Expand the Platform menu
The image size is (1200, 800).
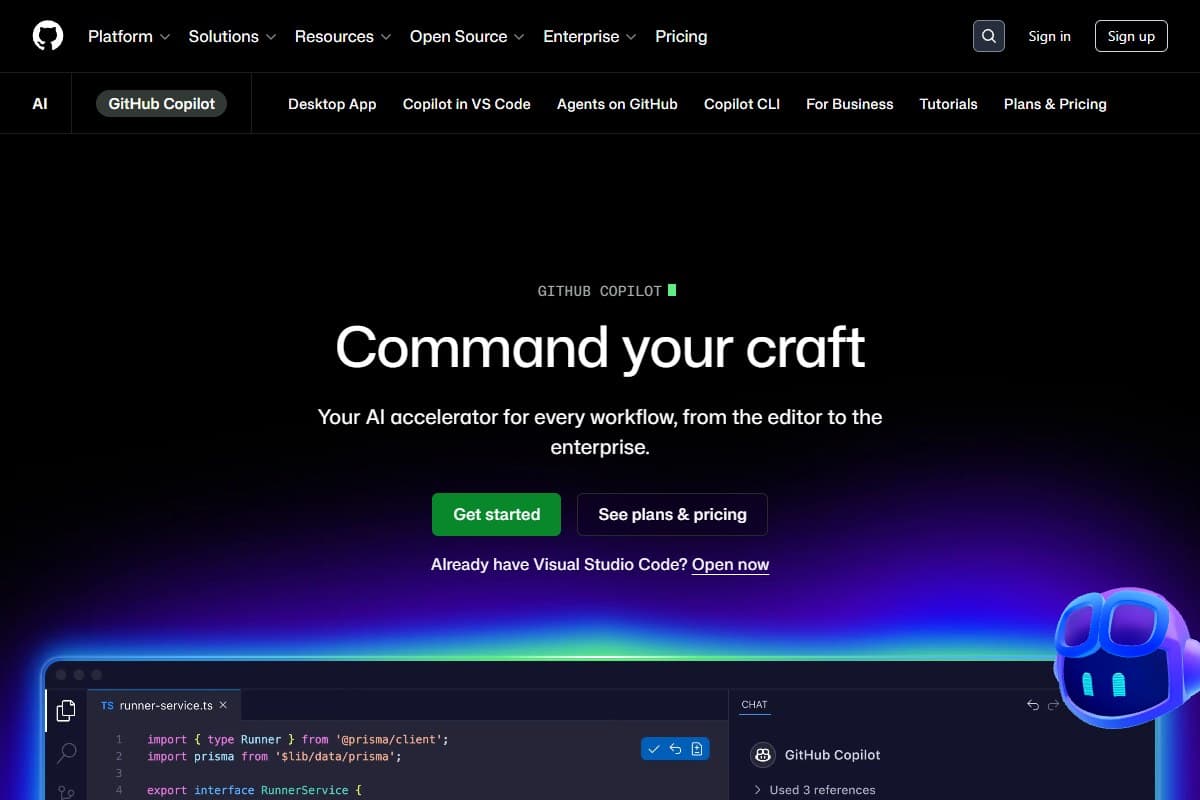(x=129, y=36)
